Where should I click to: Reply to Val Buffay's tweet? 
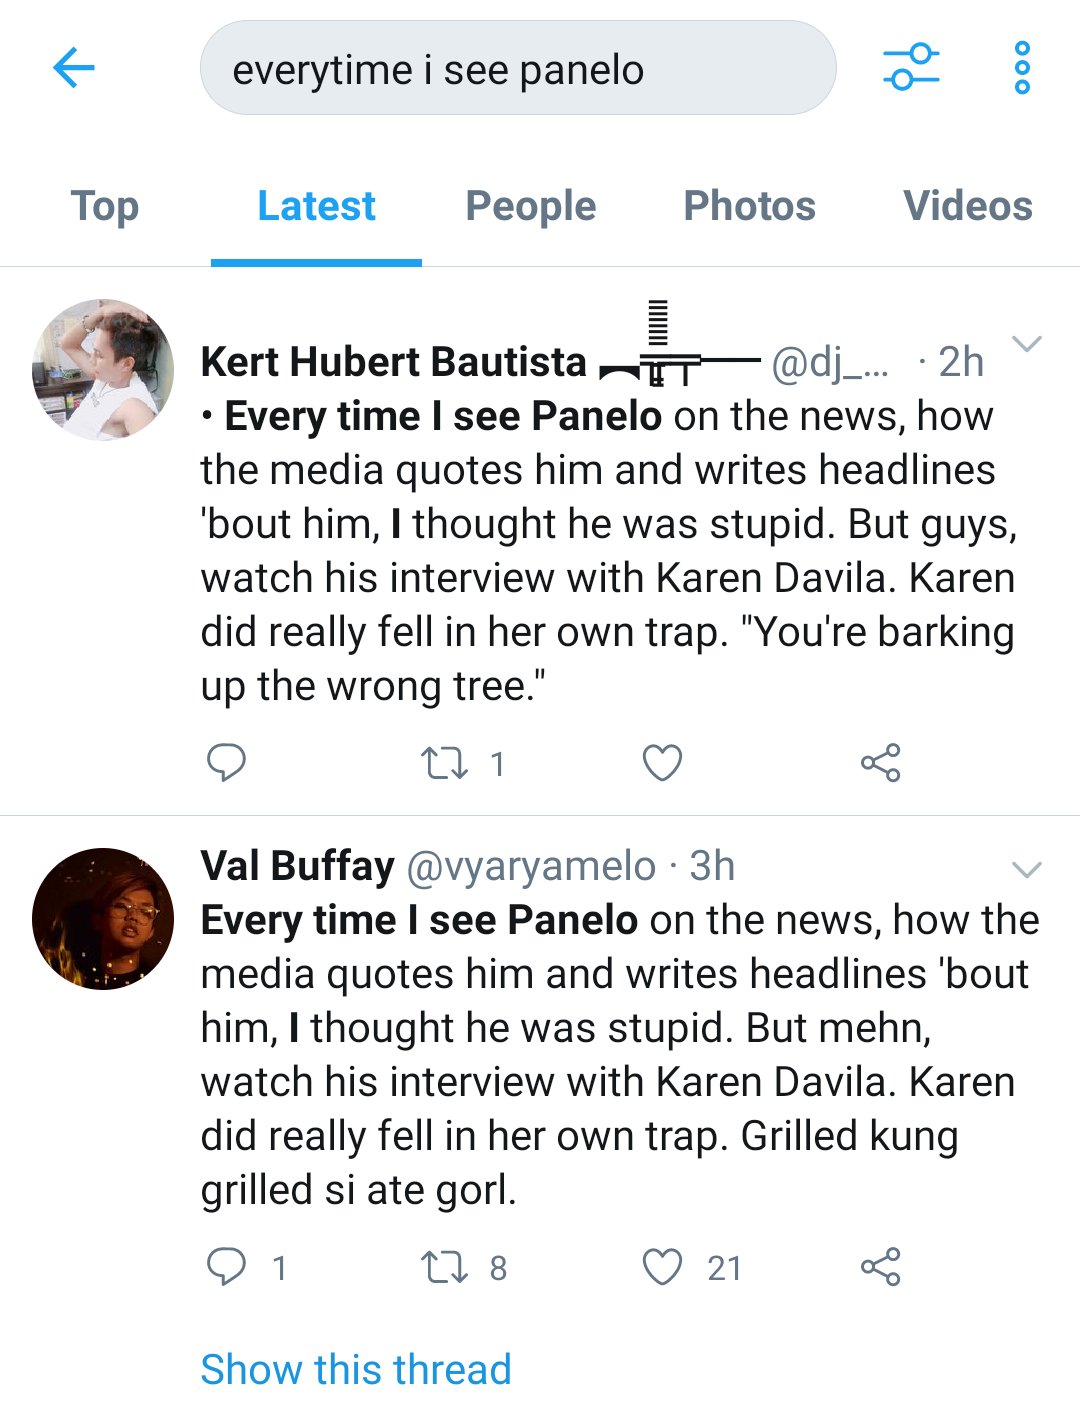226,1267
